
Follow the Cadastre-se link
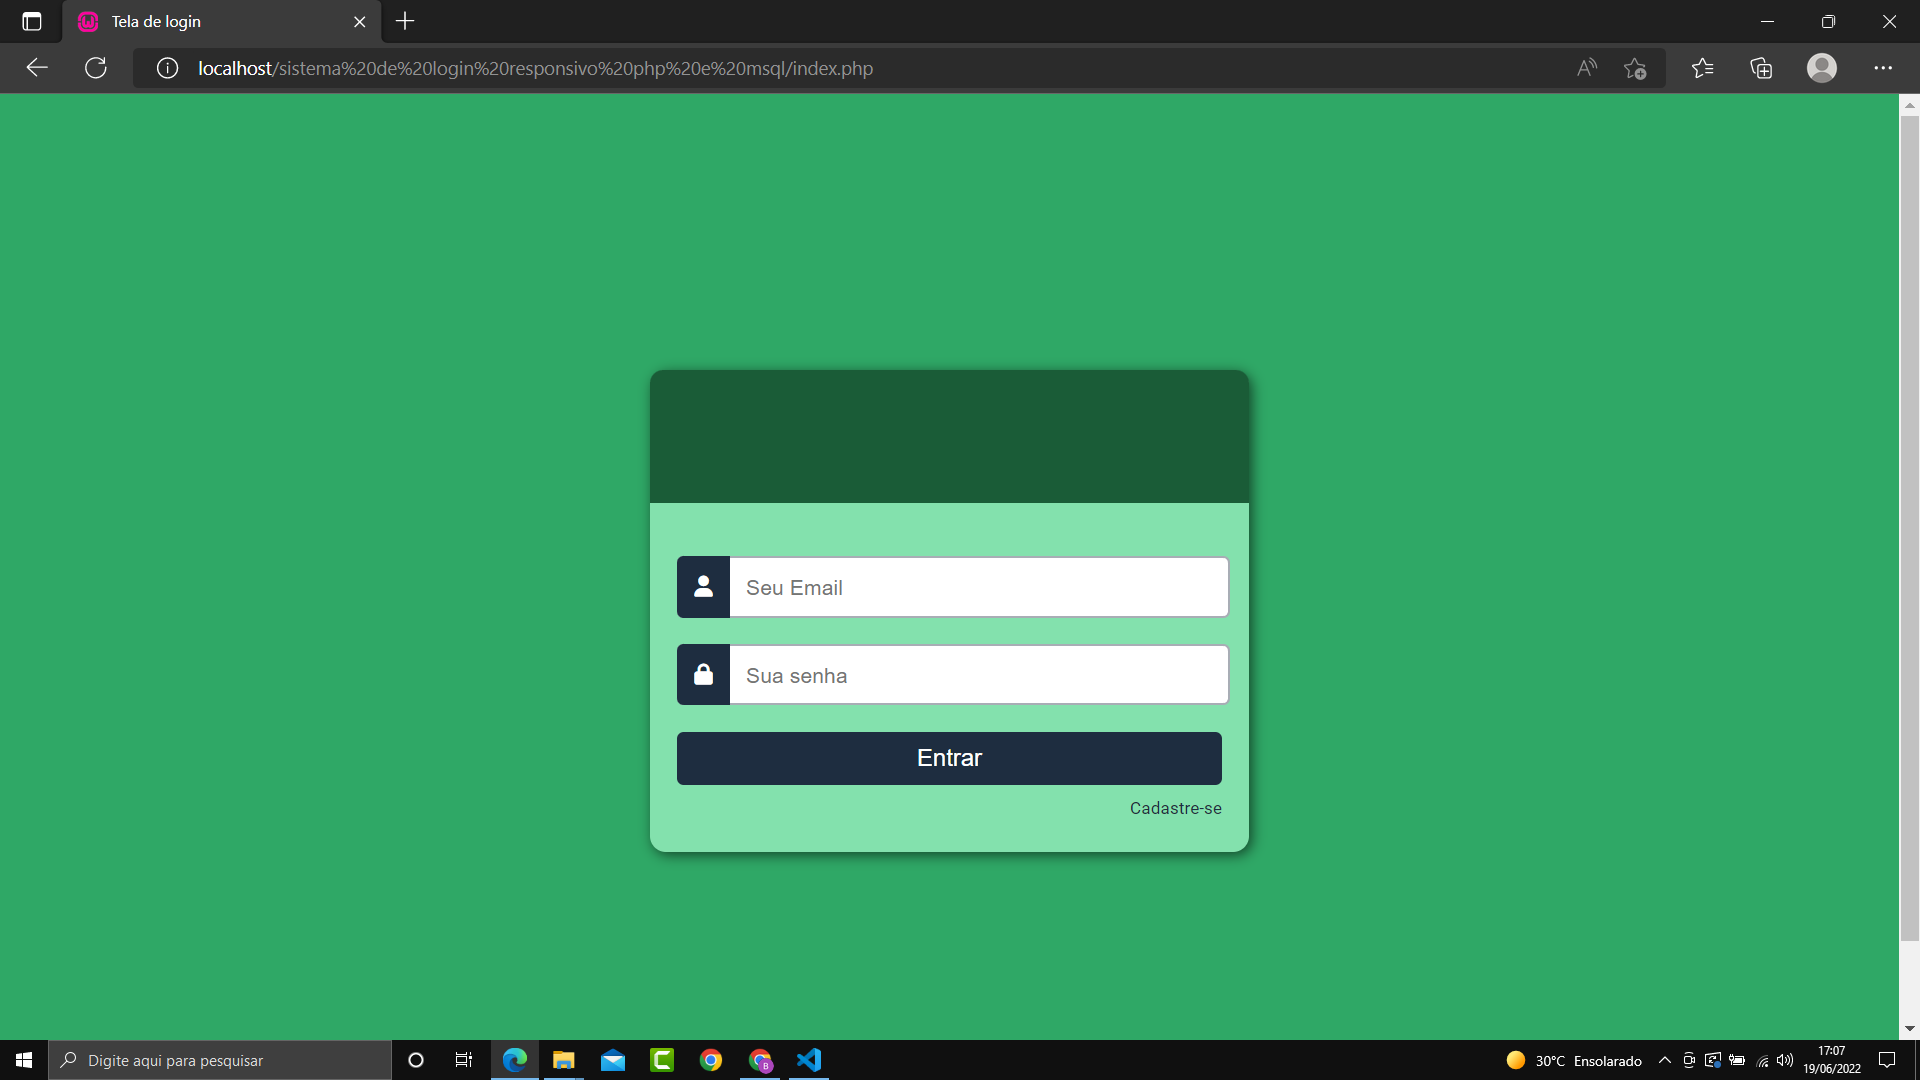click(1175, 808)
